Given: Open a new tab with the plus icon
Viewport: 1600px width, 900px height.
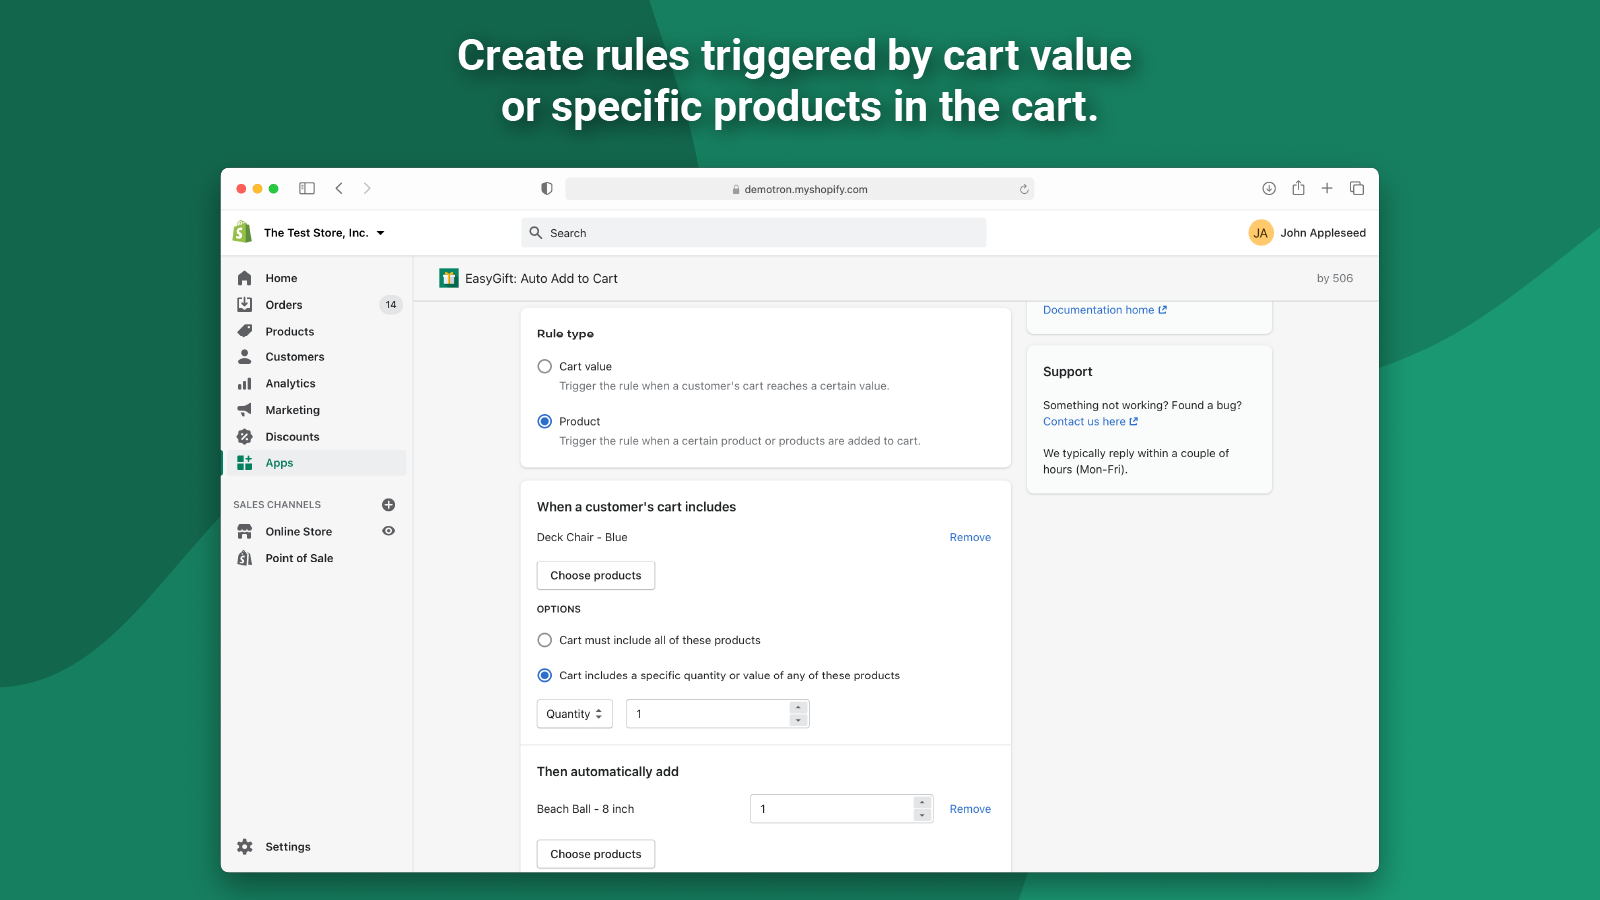Looking at the screenshot, I should point(1327,188).
